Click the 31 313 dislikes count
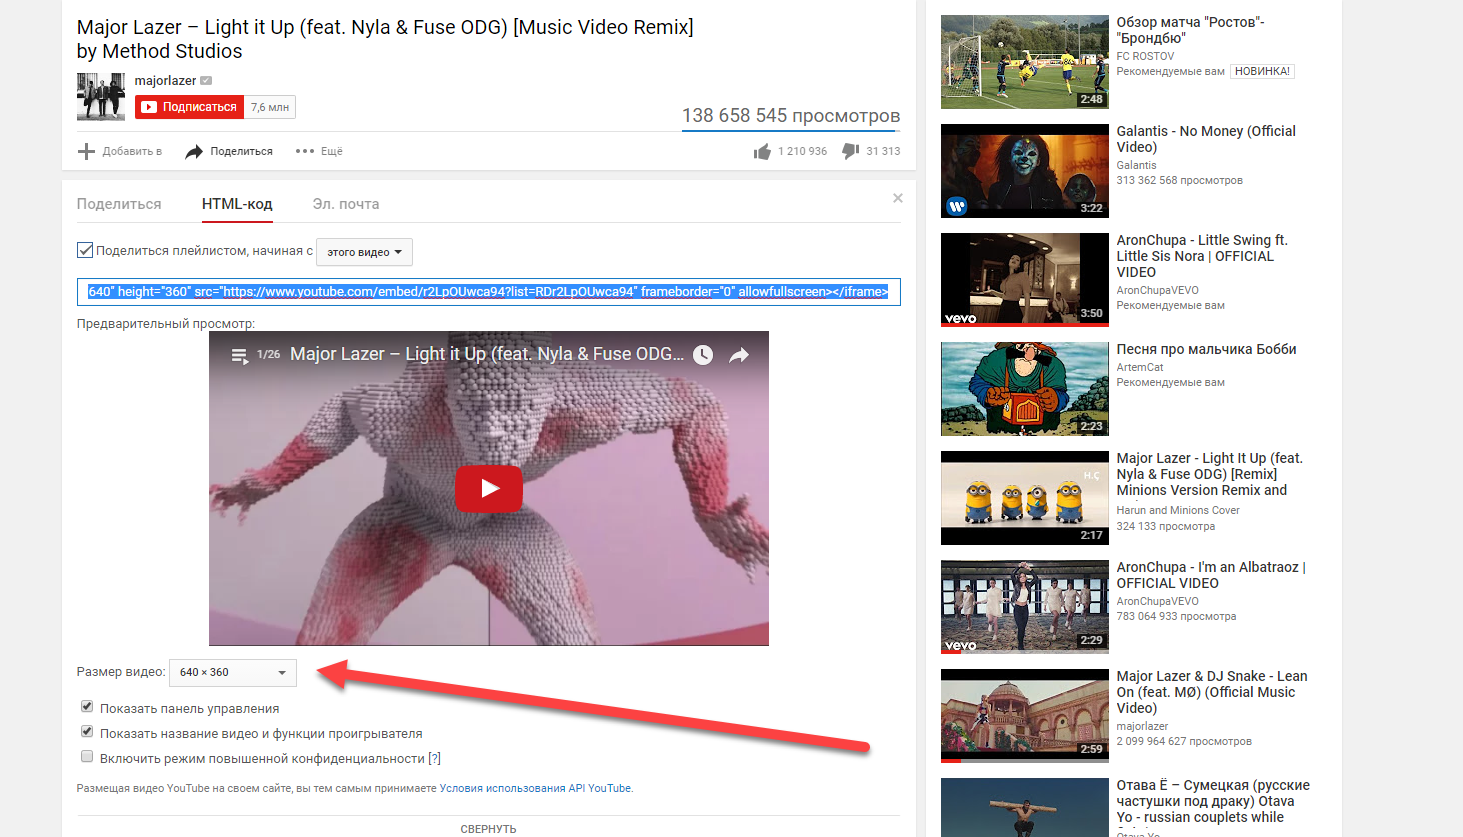The image size is (1463, 837). pyautogui.click(x=883, y=151)
